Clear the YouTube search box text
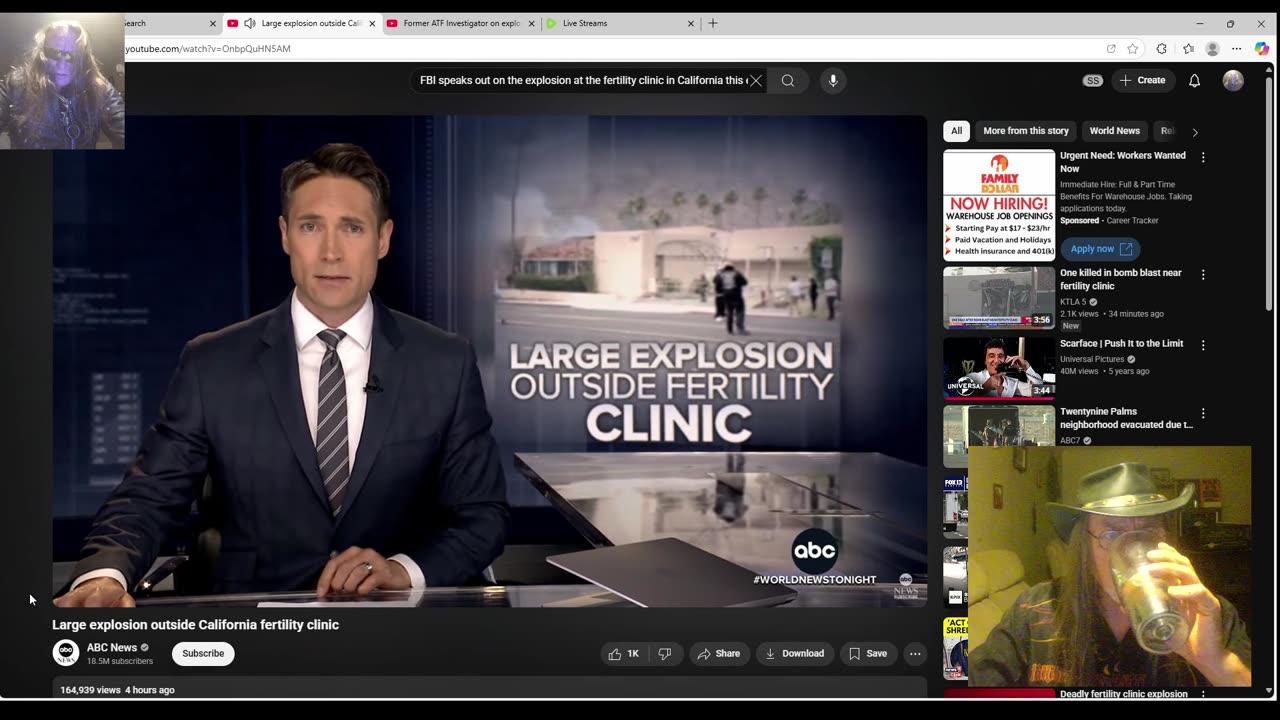The height and width of the screenshot is (720, 1280). [x=756, y=81]
